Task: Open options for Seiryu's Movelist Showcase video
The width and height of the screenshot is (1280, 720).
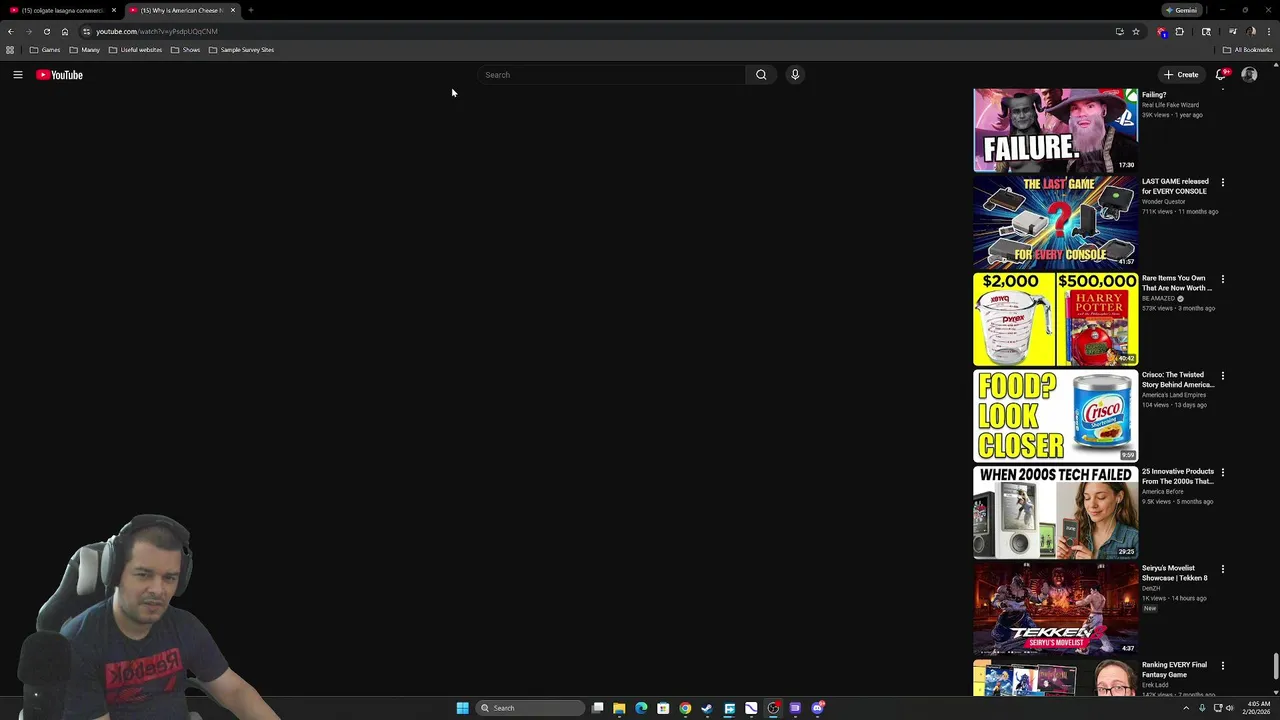Action: point(1222,569)
